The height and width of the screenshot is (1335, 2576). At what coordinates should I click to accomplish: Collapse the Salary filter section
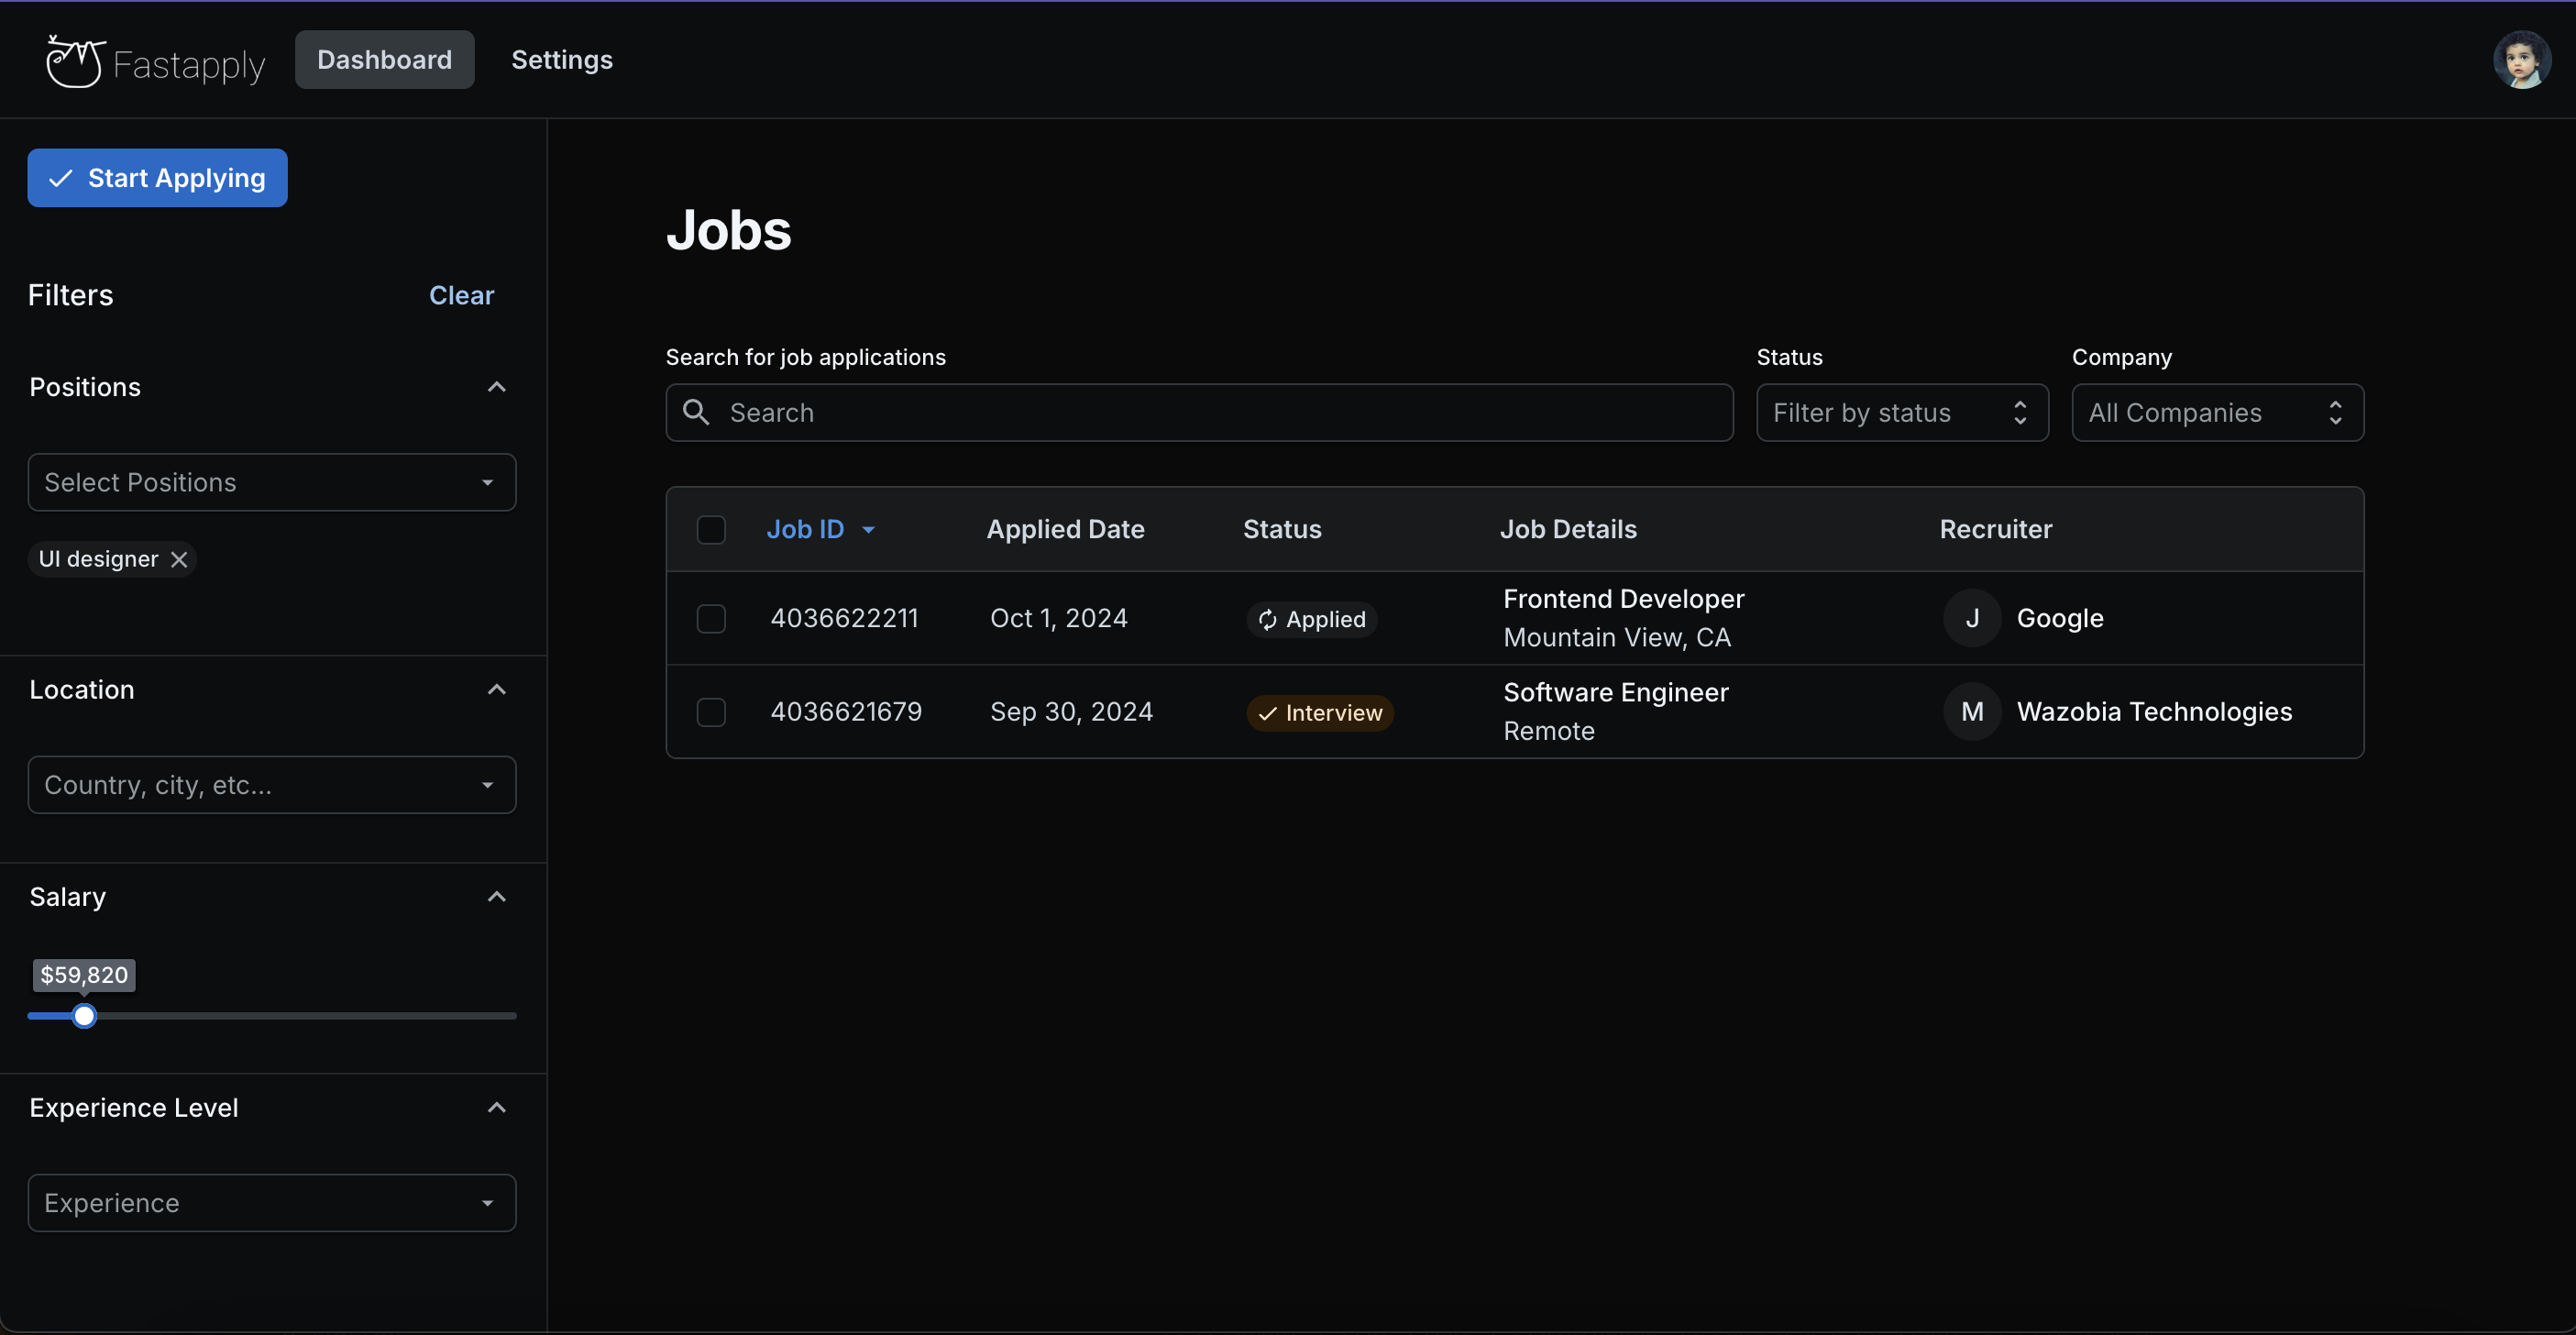coord(496,897)
